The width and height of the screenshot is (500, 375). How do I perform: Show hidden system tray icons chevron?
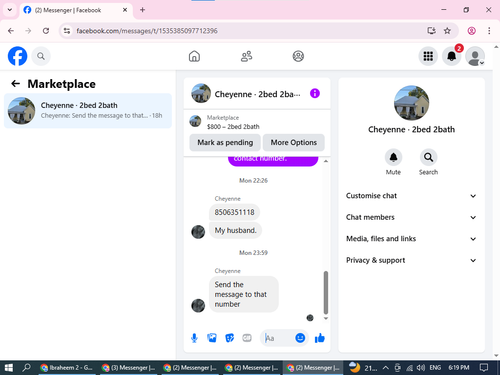pos(386,368)
